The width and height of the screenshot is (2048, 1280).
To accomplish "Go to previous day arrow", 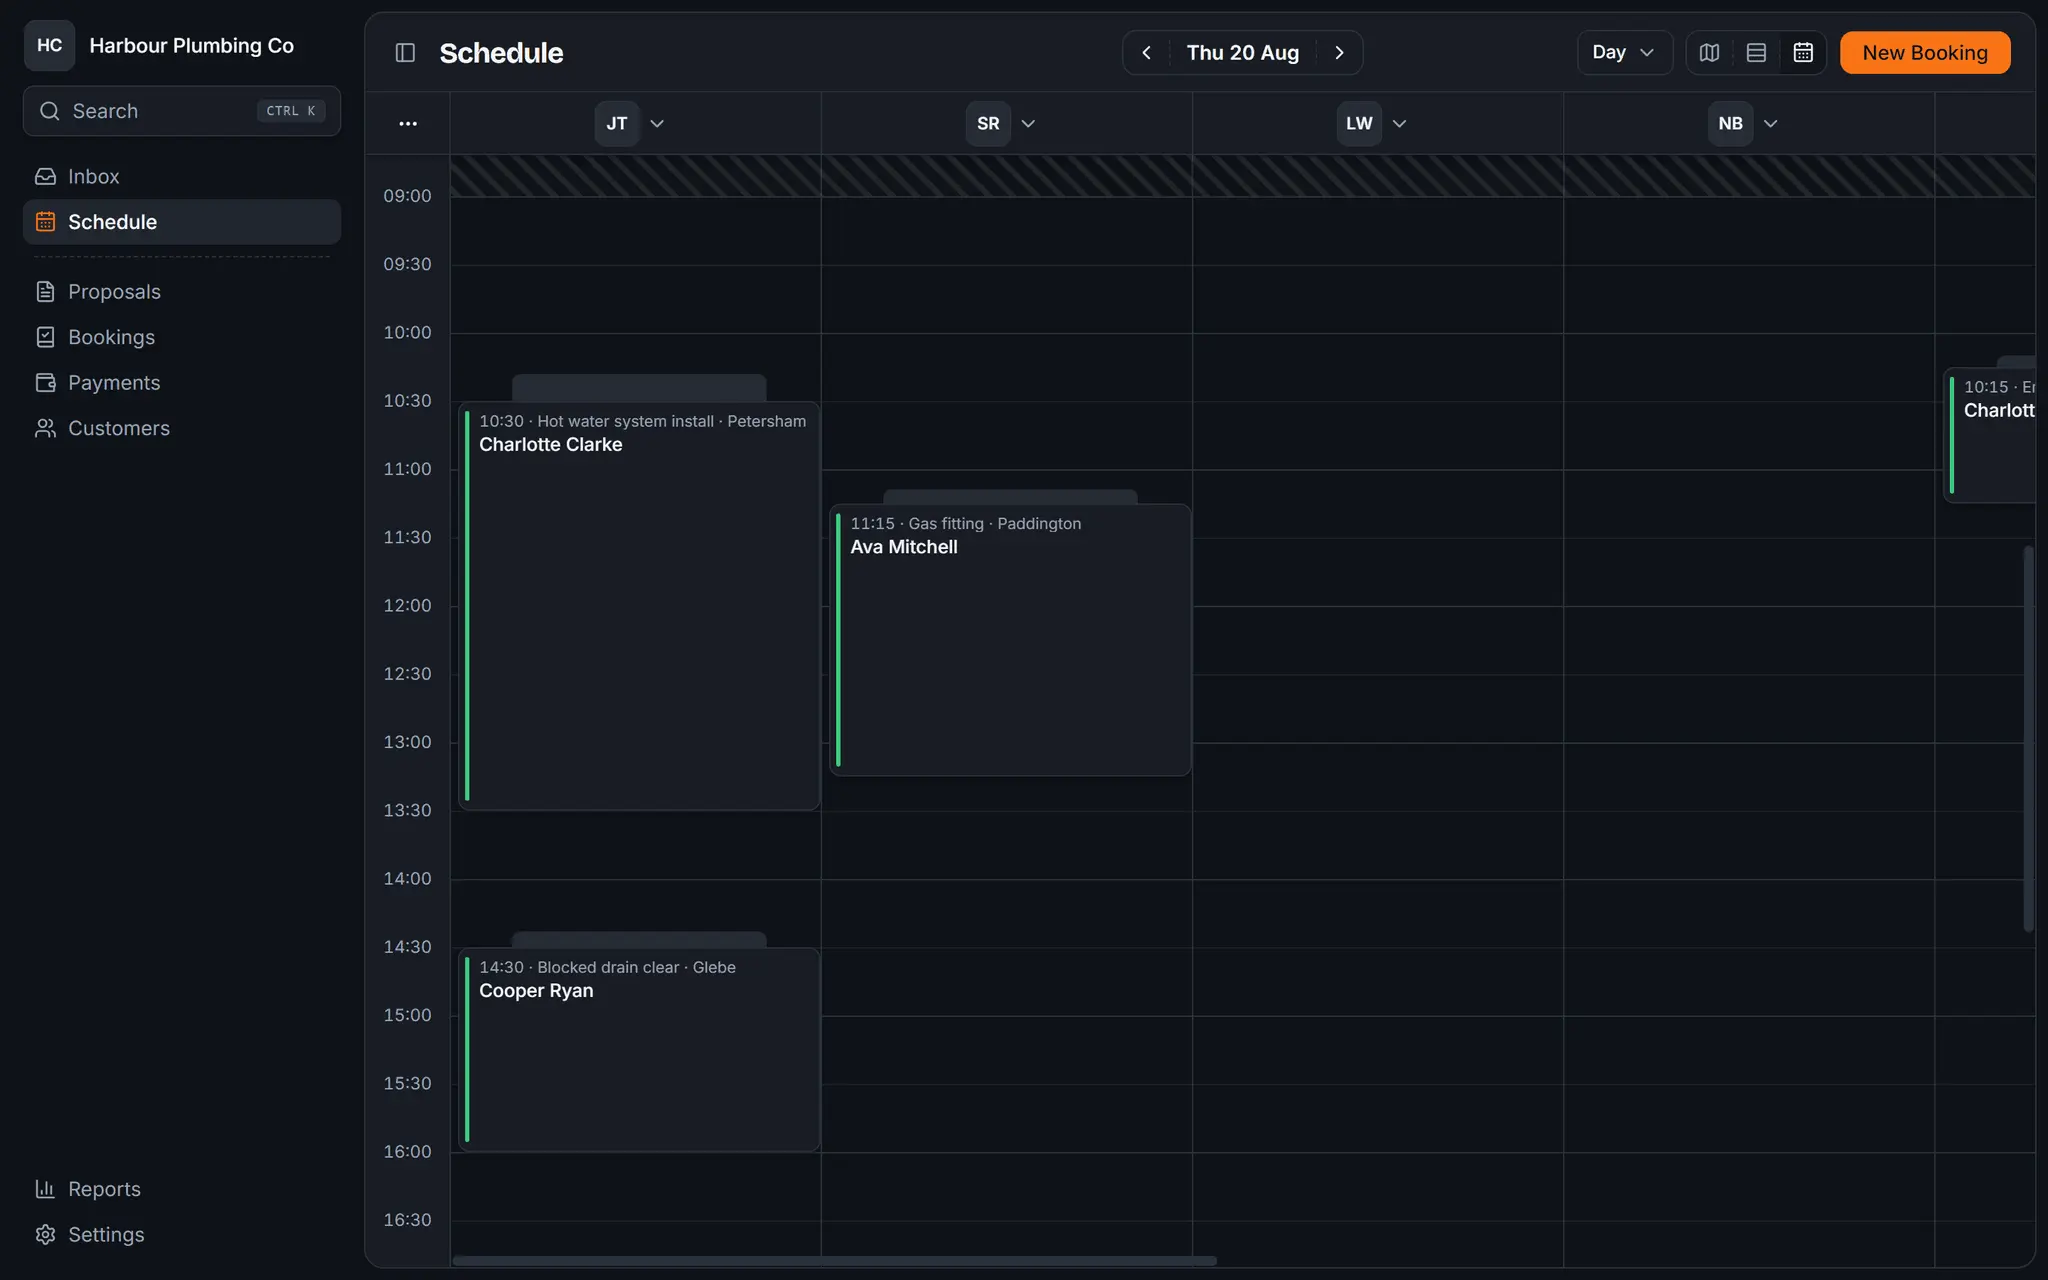I will tap(1147, 53).
